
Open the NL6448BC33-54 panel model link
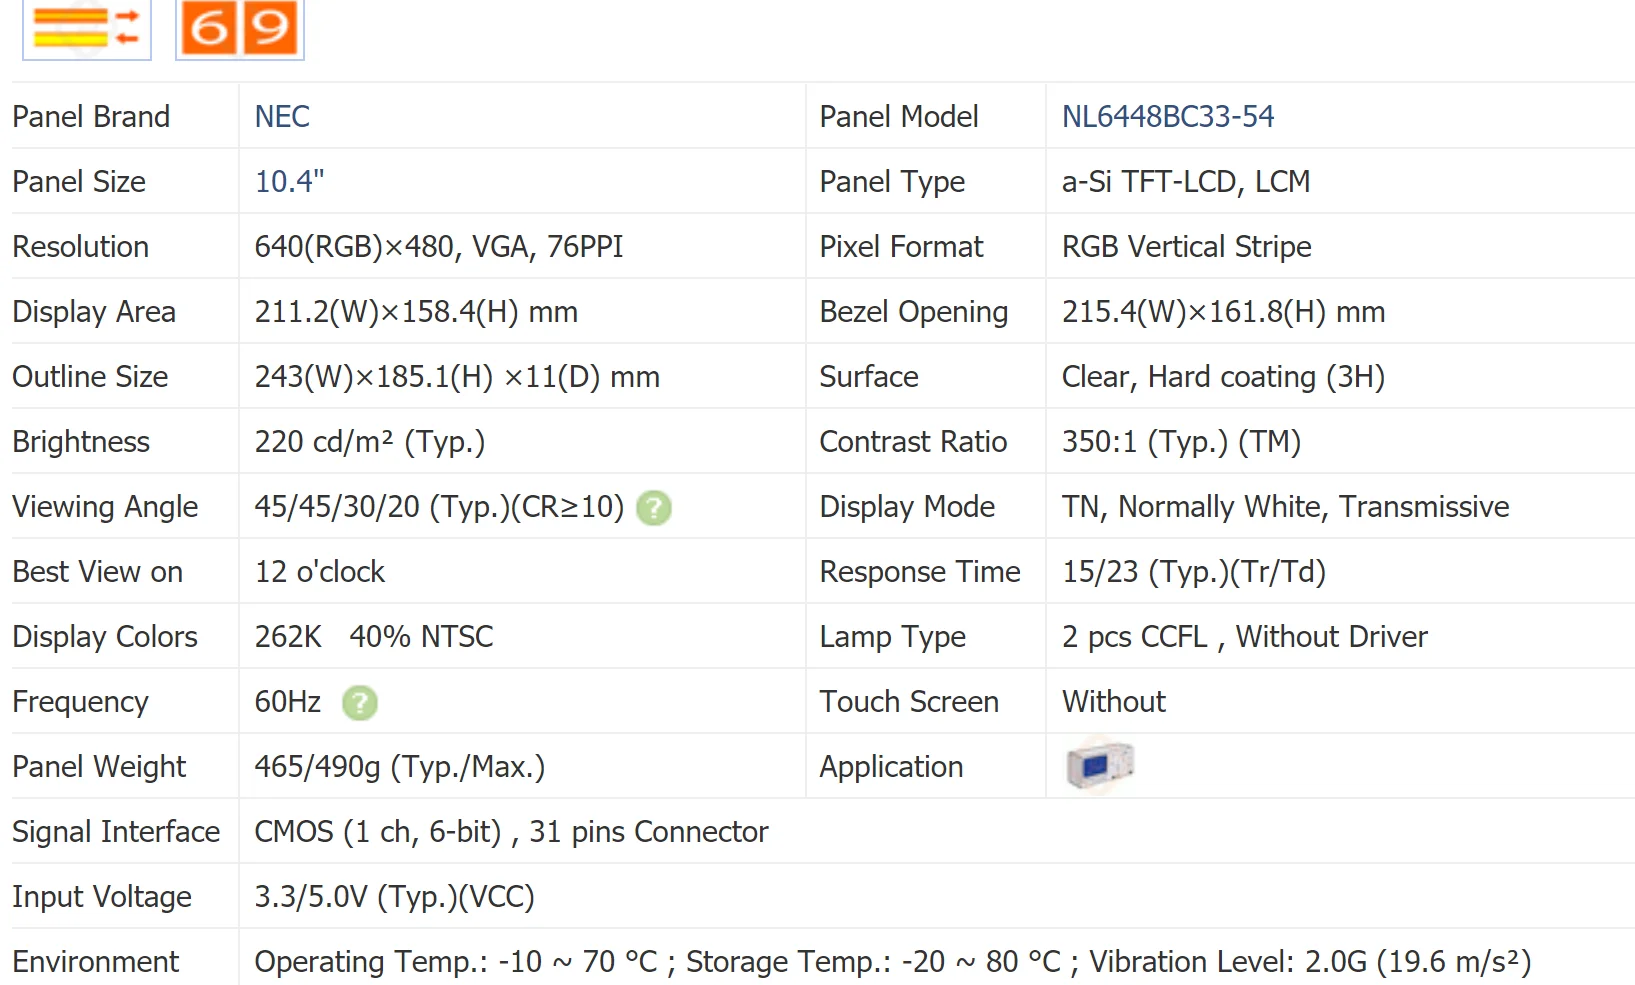coord(1167,117)
